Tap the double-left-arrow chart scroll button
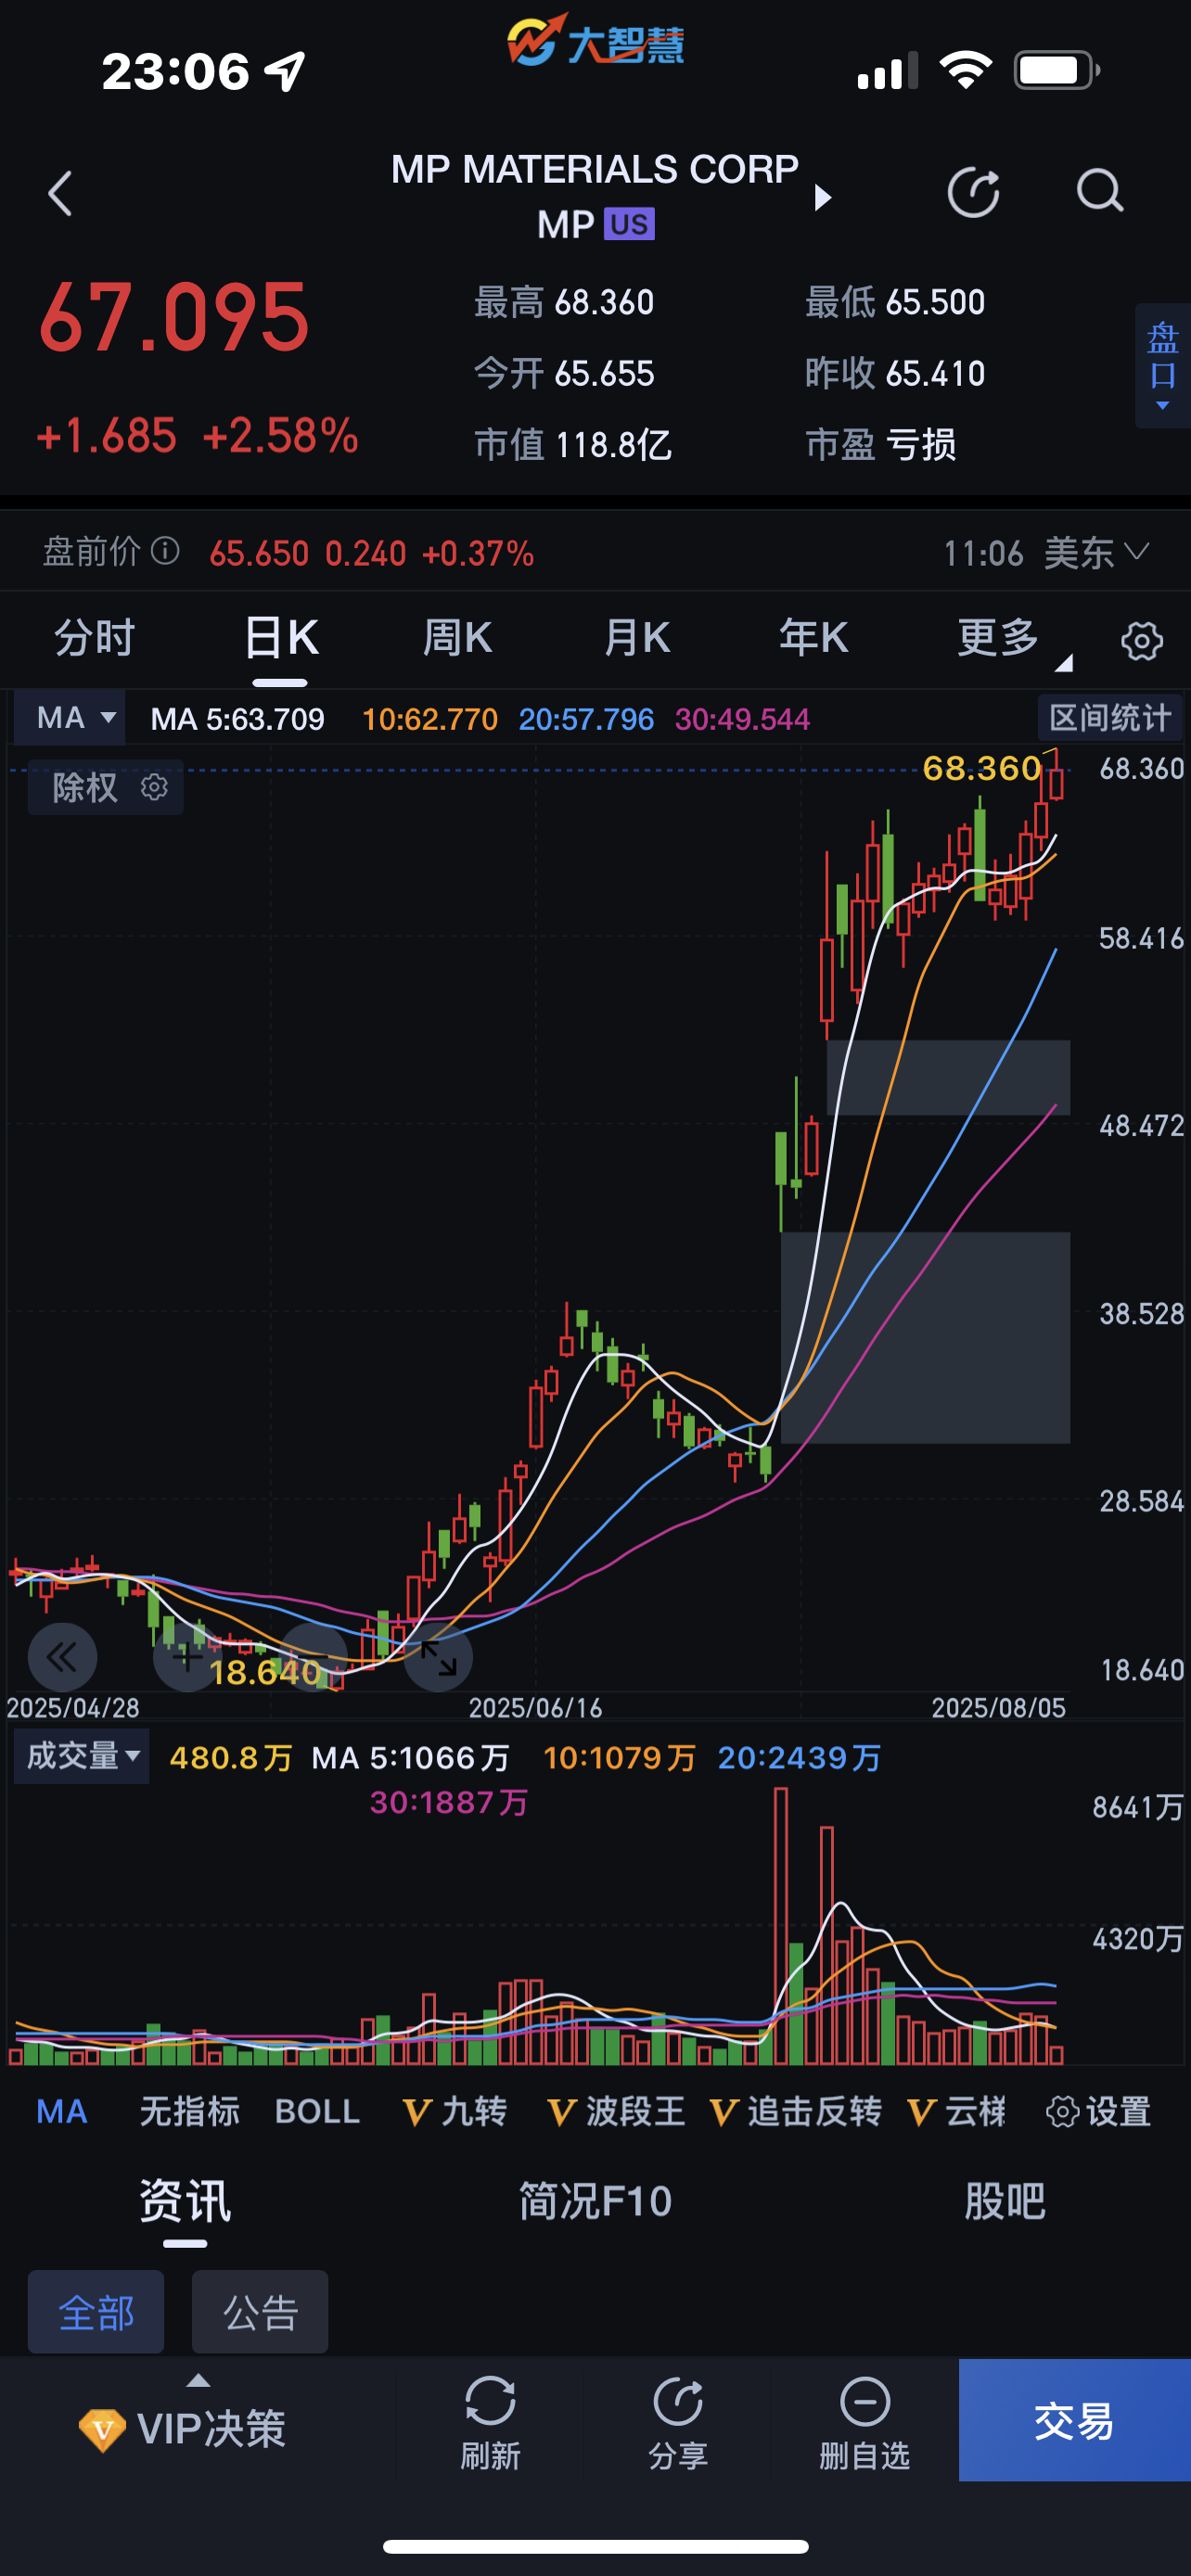The width and height of the screenshot is (1191, 2576). 62,1658
